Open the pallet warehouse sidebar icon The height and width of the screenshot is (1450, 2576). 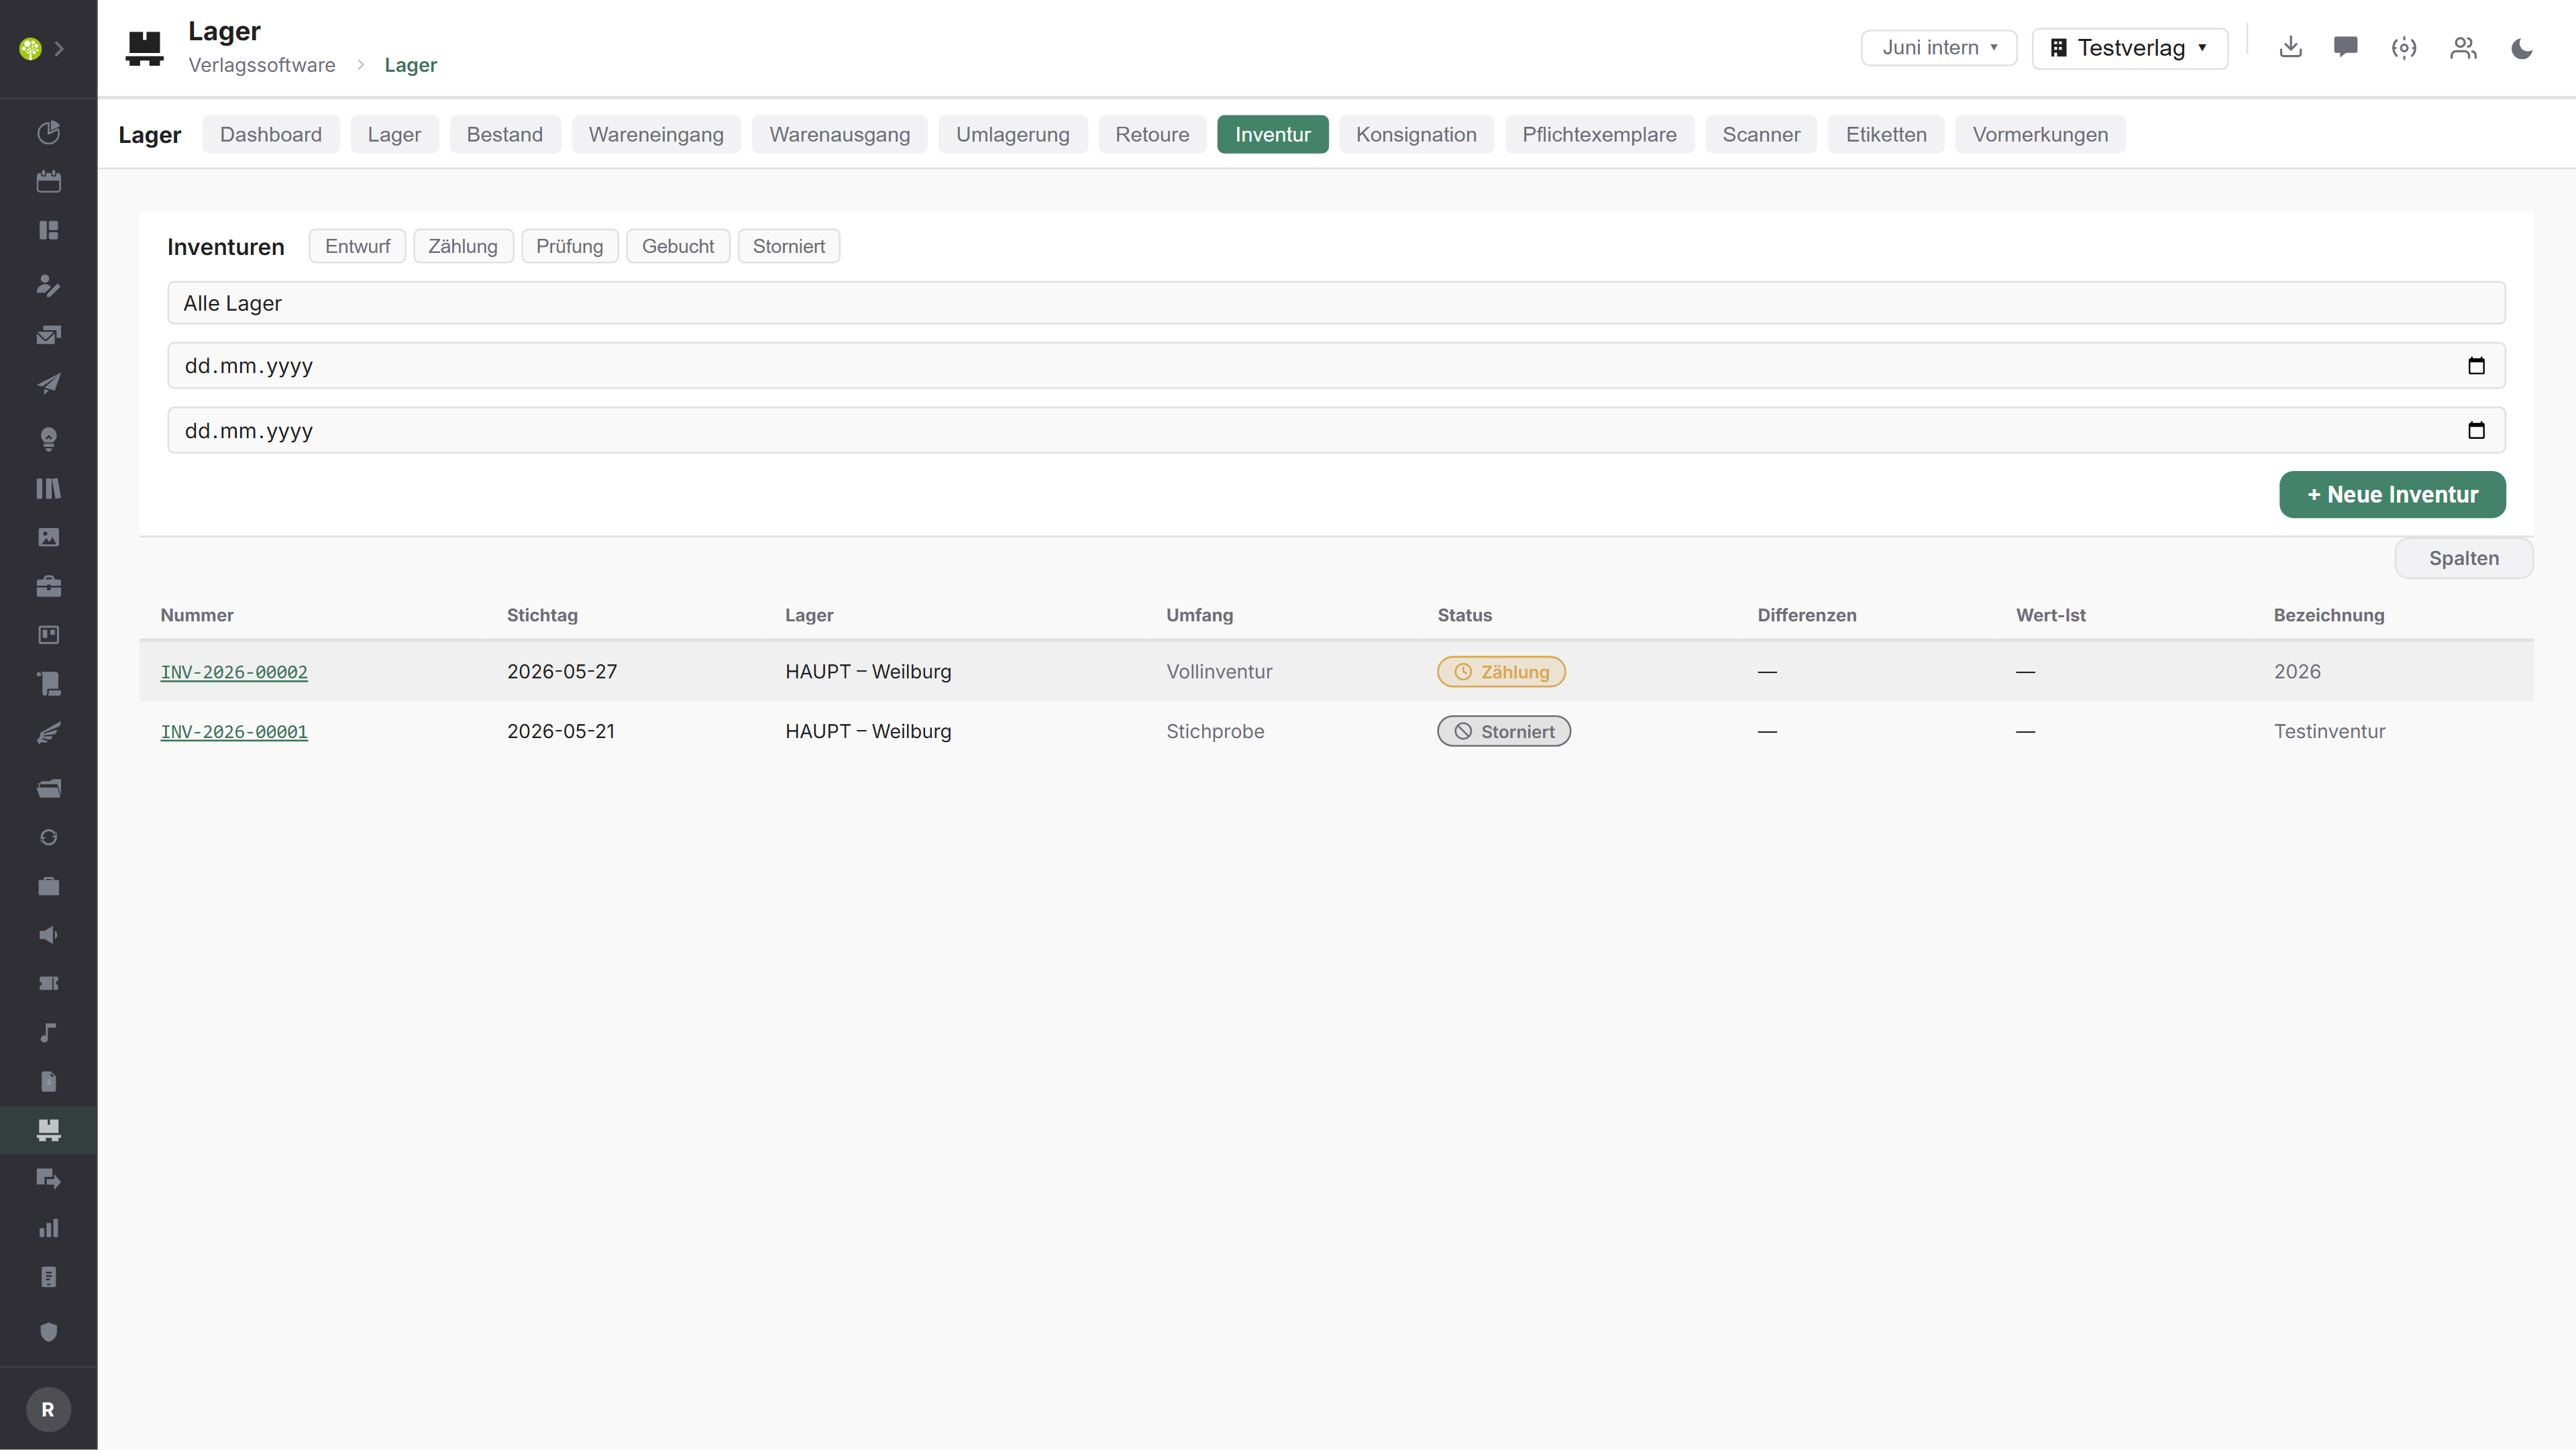point(48,1131)
